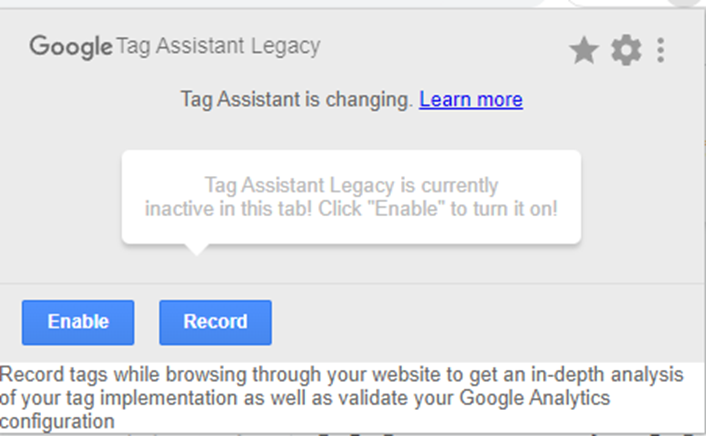Click the Tag Assistant Legacy title
Image resolution: width=706 pixels, height=436 pixels.
point(218,46)
